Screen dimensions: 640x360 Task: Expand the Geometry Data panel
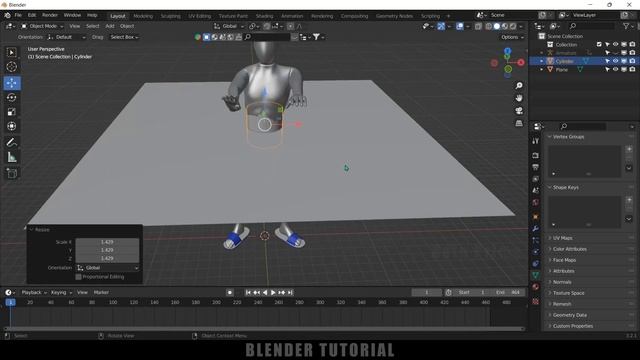569,315
